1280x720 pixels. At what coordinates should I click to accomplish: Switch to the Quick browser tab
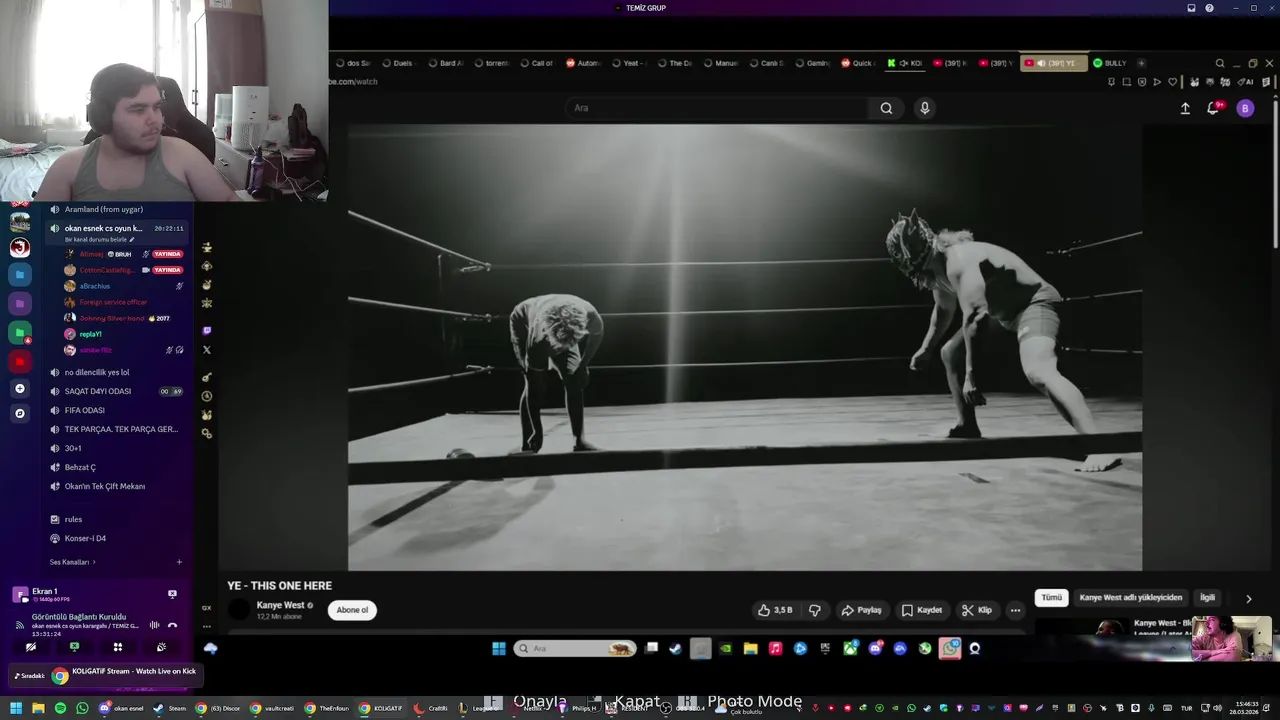pyautogui.click(x=858, y=63)
